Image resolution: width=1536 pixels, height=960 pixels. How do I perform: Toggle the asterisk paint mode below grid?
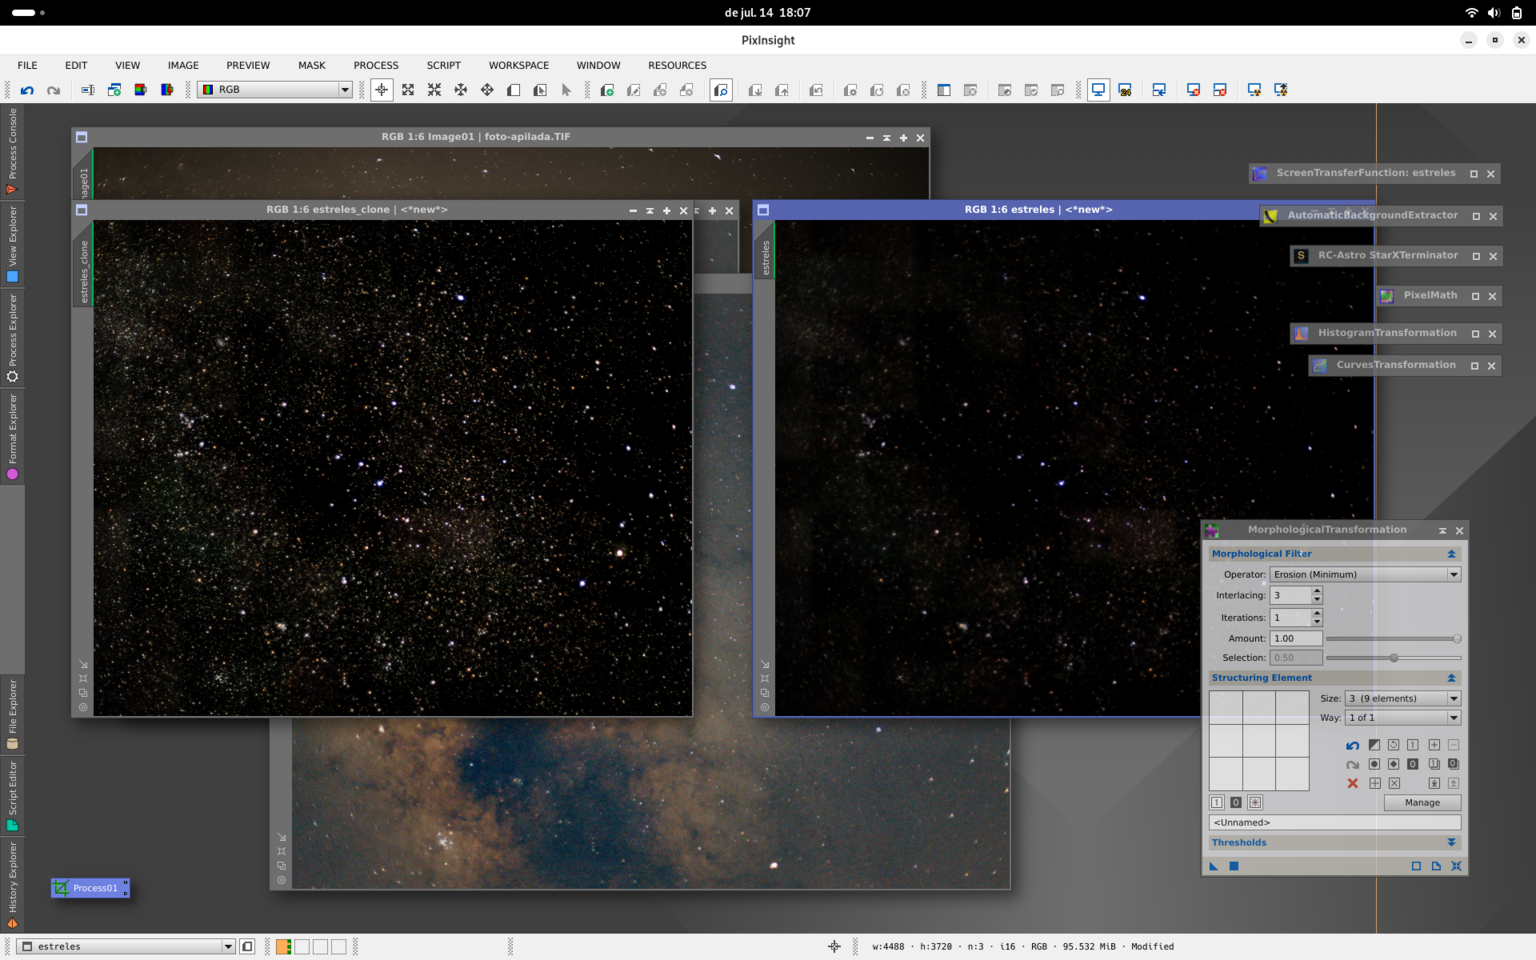[x=1255, y=802]
